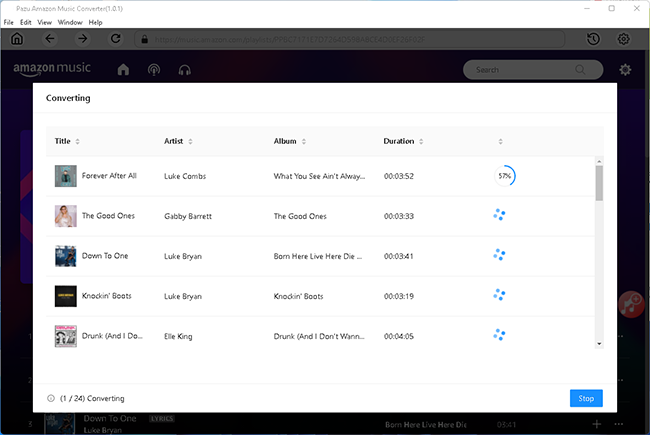Open the Help menu

(95, 22)
